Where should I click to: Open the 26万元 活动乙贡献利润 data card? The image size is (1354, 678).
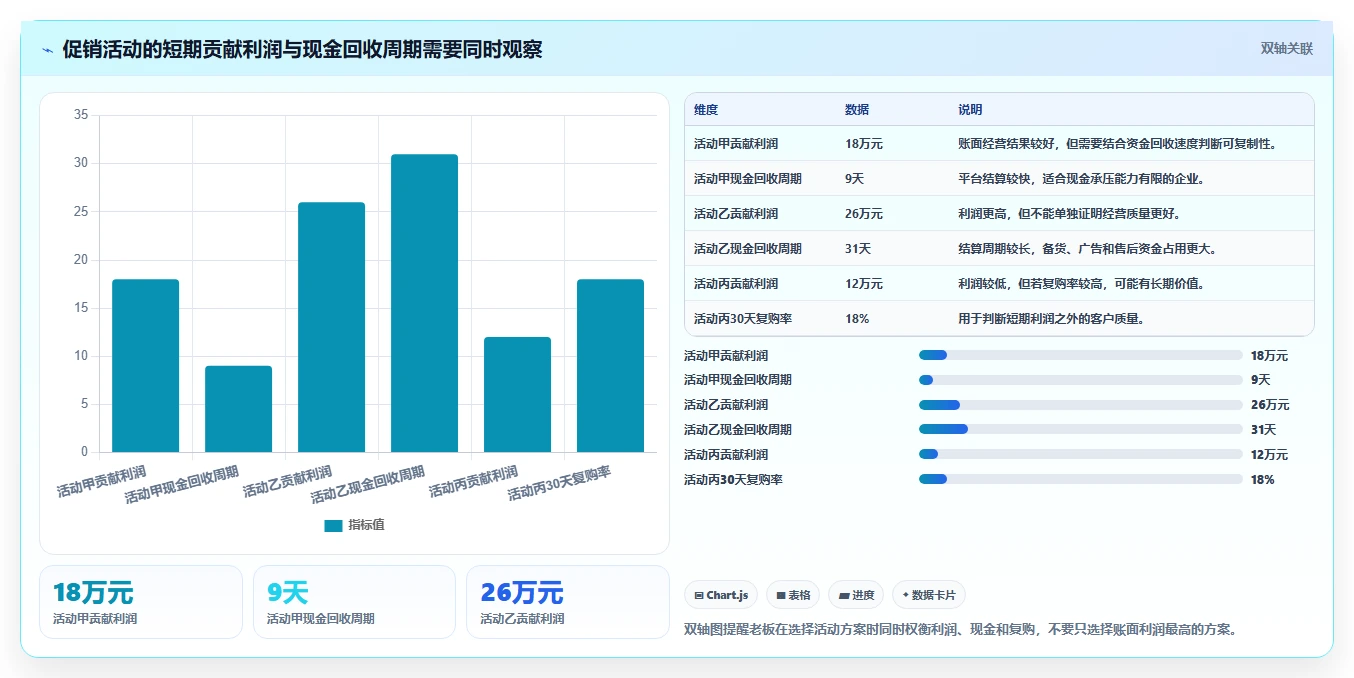(567, 602)
